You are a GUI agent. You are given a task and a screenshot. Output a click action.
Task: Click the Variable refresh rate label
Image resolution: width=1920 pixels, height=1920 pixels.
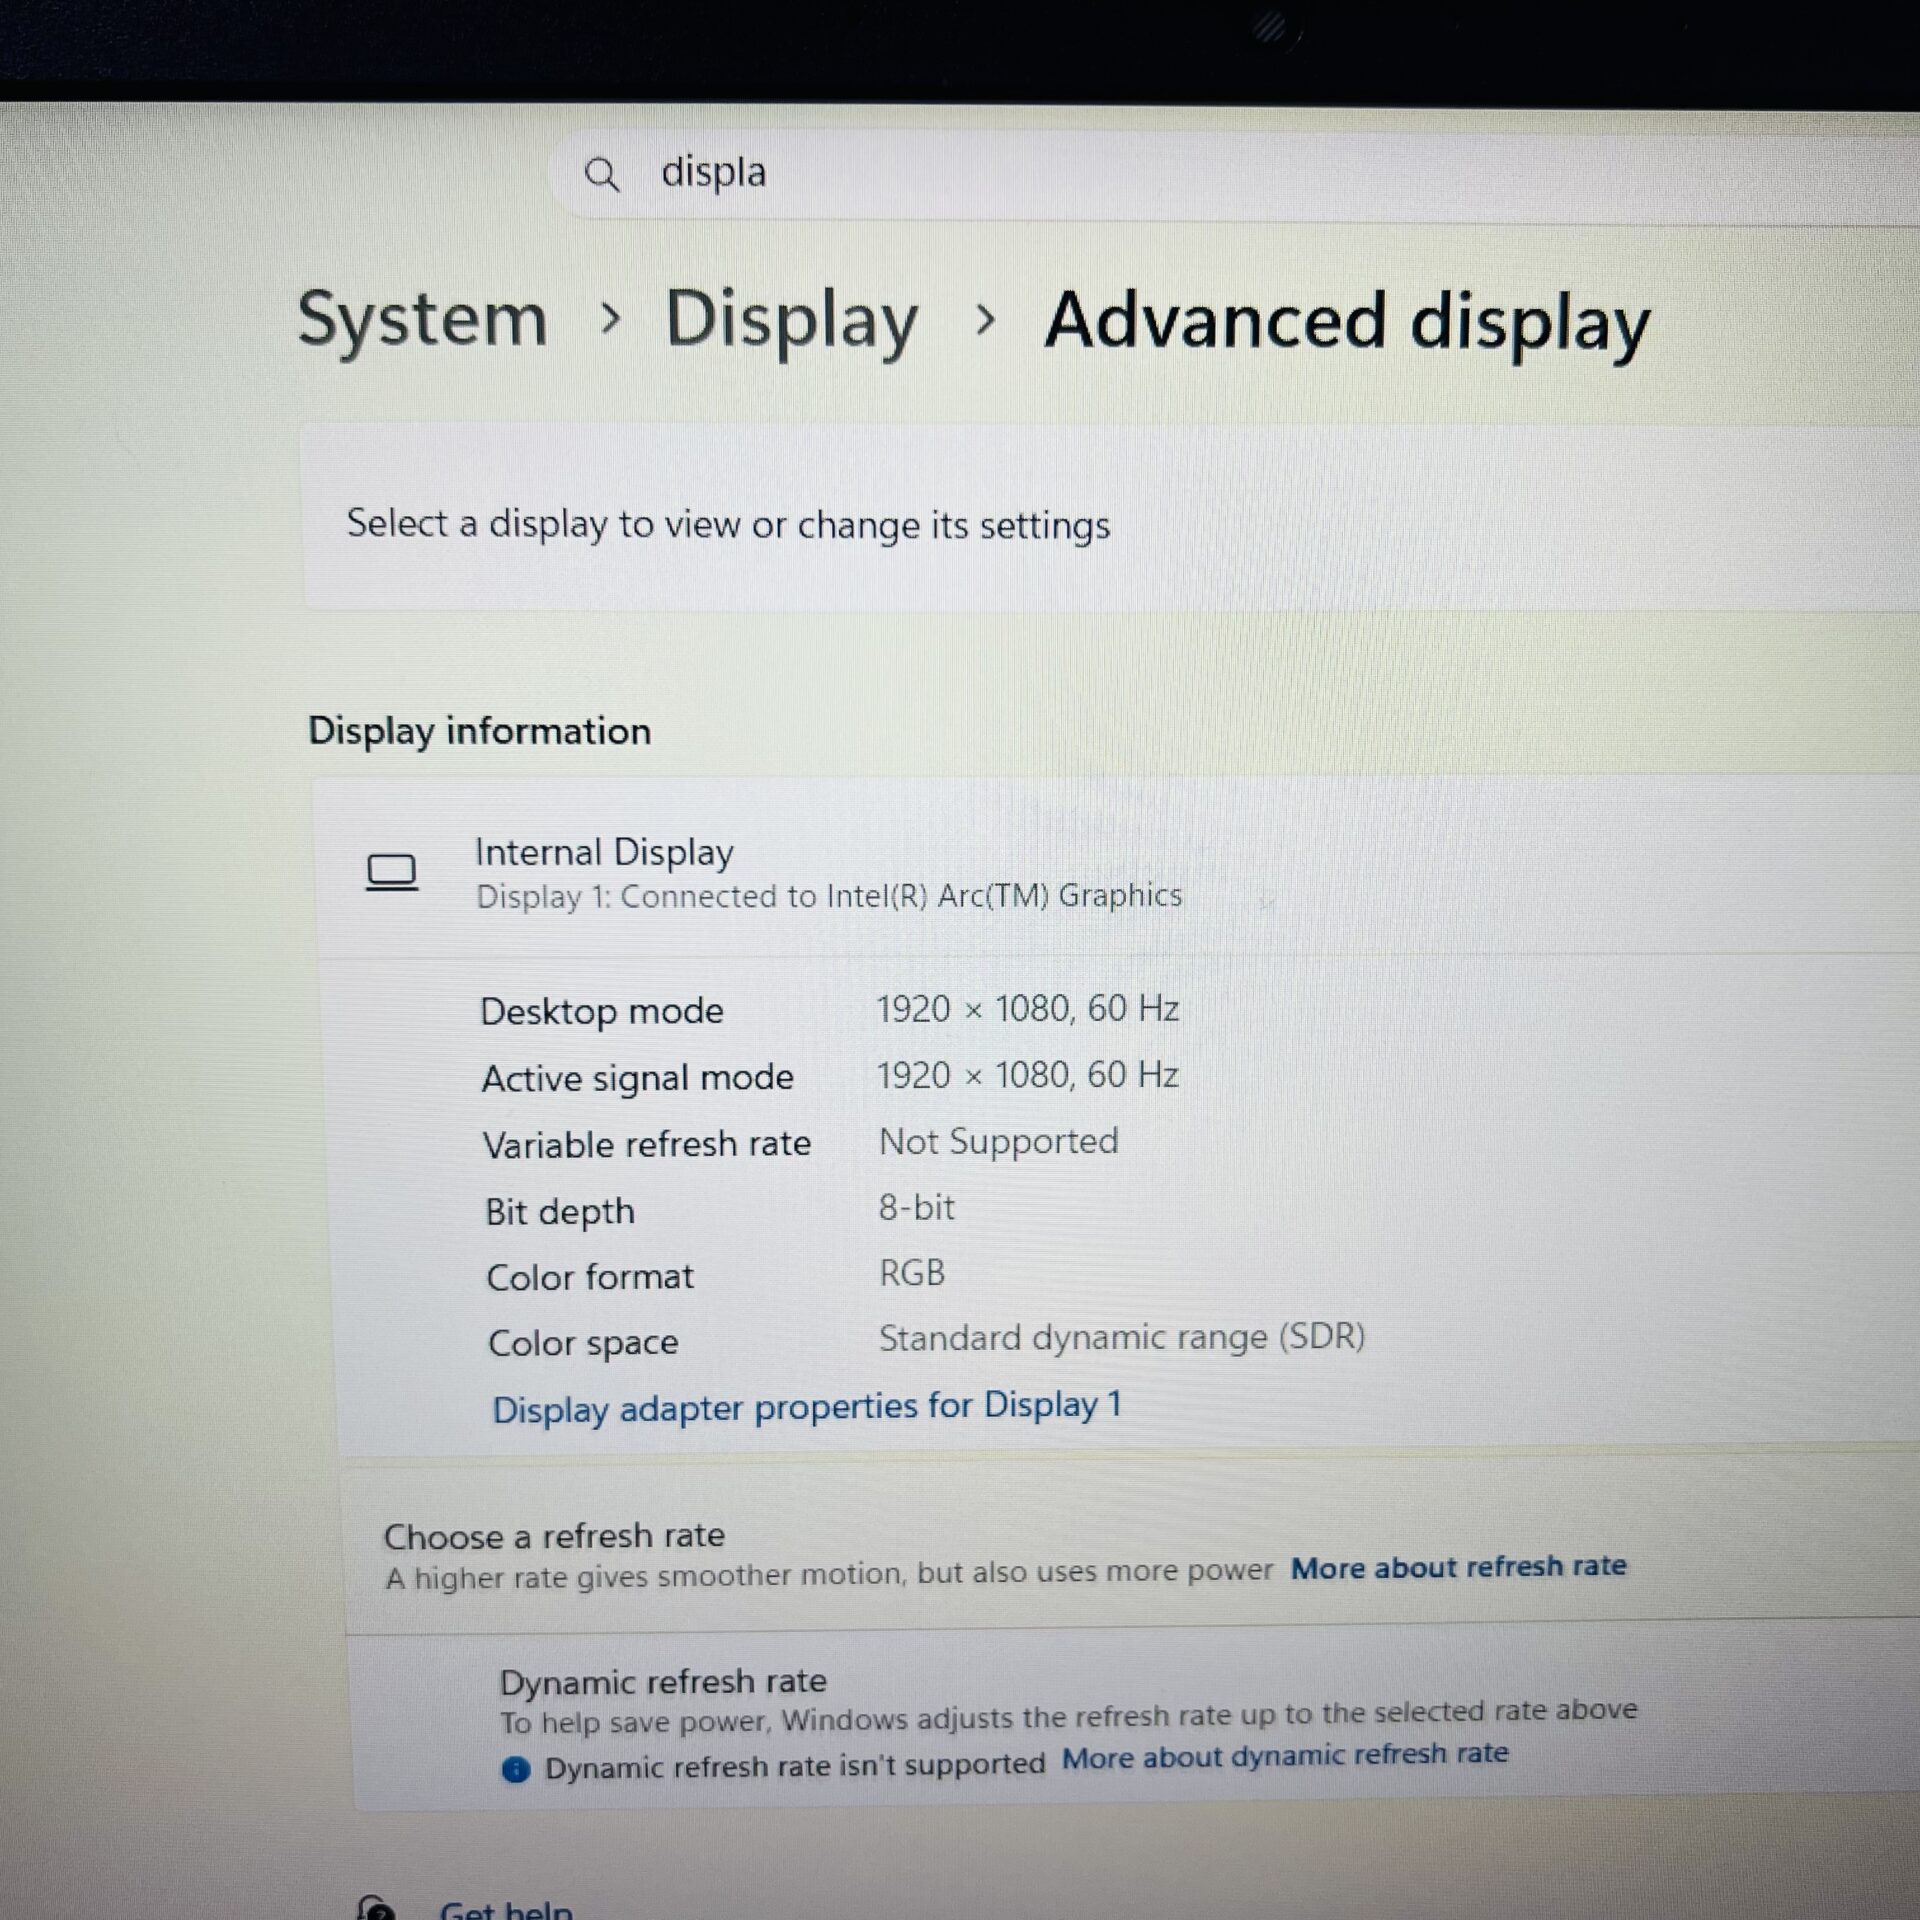coord(647,1144)
